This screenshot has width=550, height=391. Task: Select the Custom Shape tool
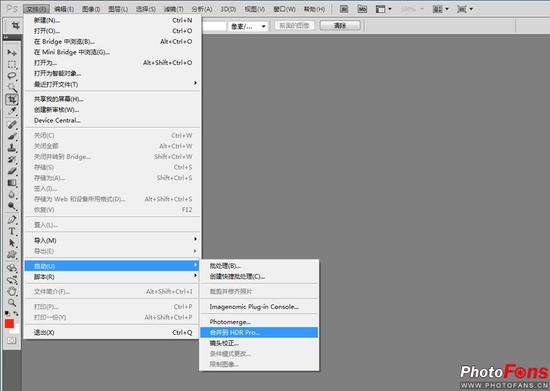[x=12, y=255]
